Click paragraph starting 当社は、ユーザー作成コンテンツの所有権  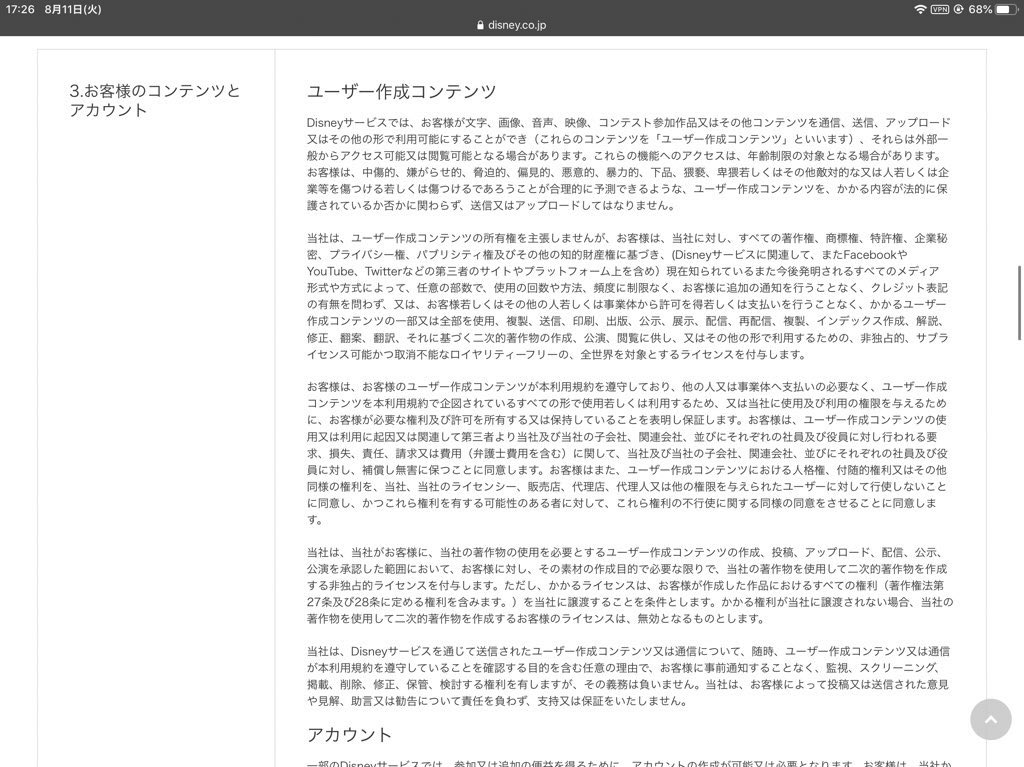point(628,296)
